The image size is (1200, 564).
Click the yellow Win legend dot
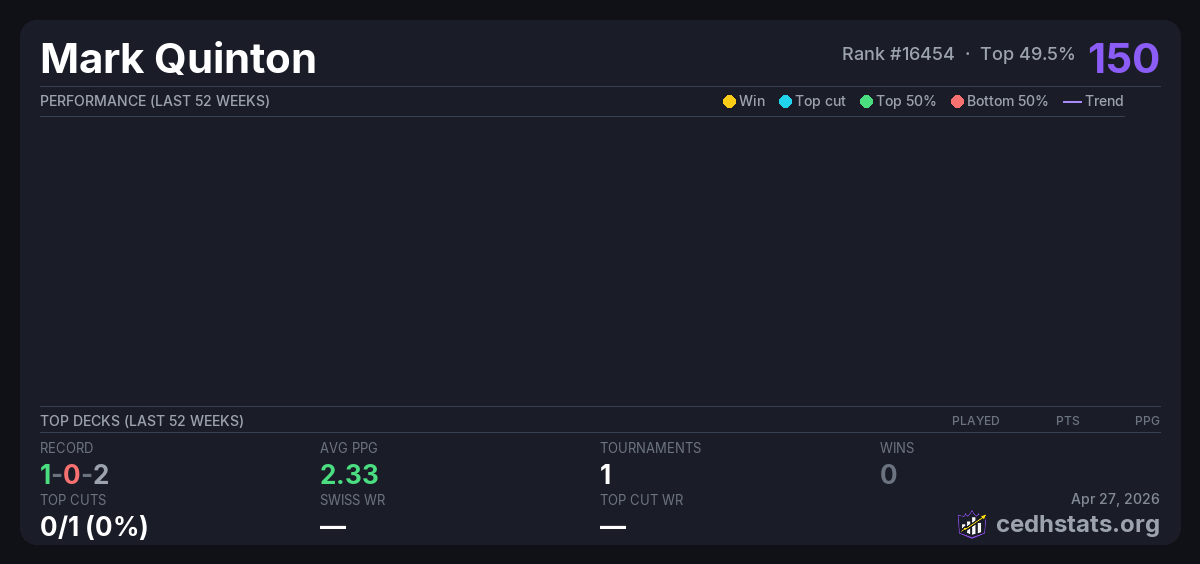point(729,101)
